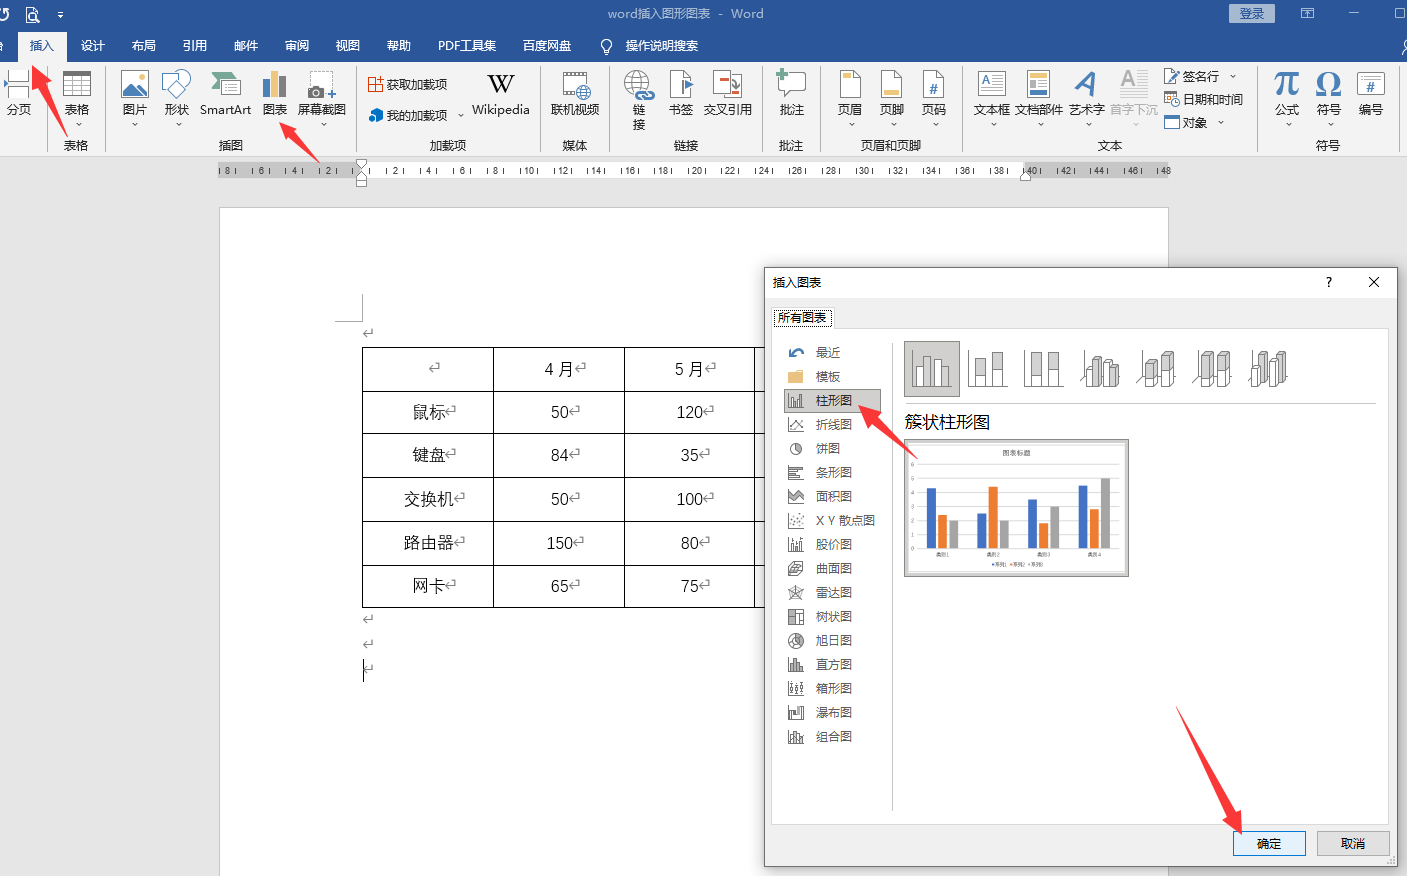Screen dimensions: 1407x876
Task: Select 3-D column chart subtype (last)
Action: [x=1268, y=369]
